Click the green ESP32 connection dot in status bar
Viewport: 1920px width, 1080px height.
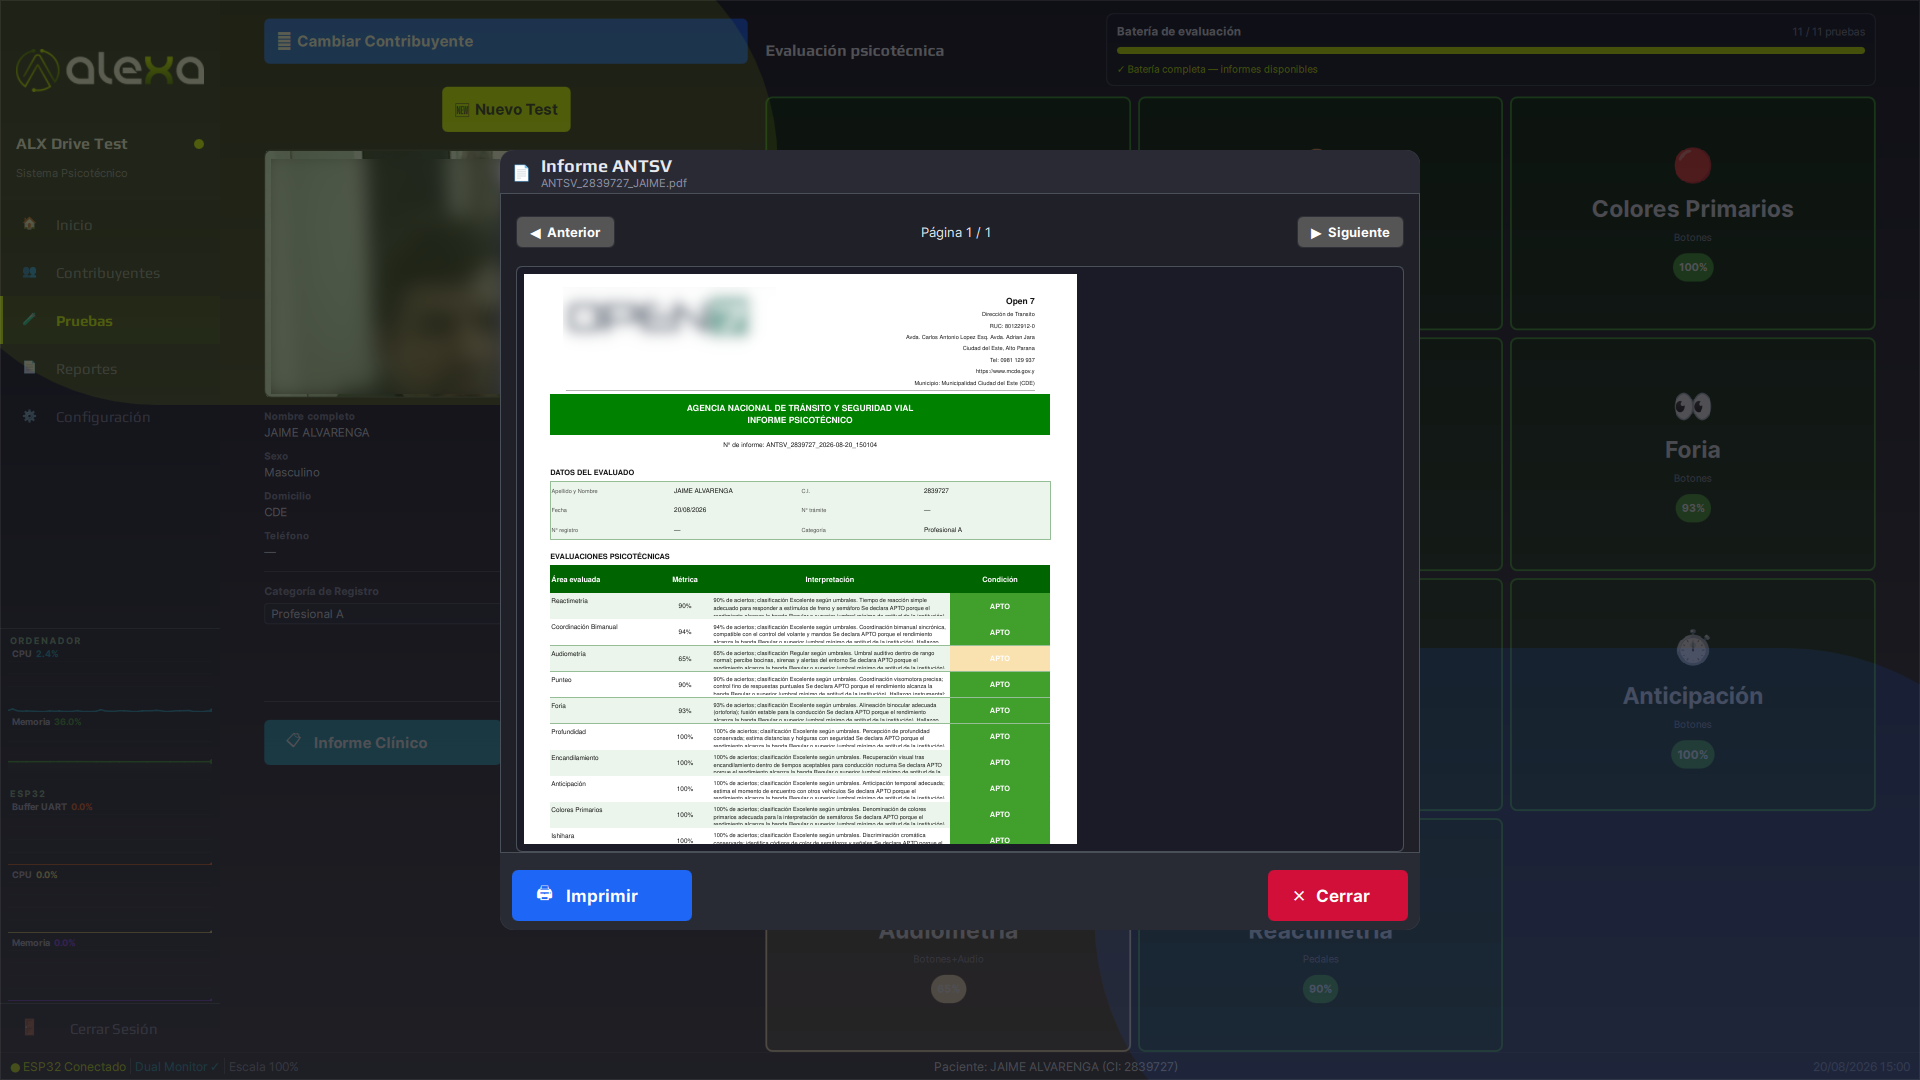15,1067
